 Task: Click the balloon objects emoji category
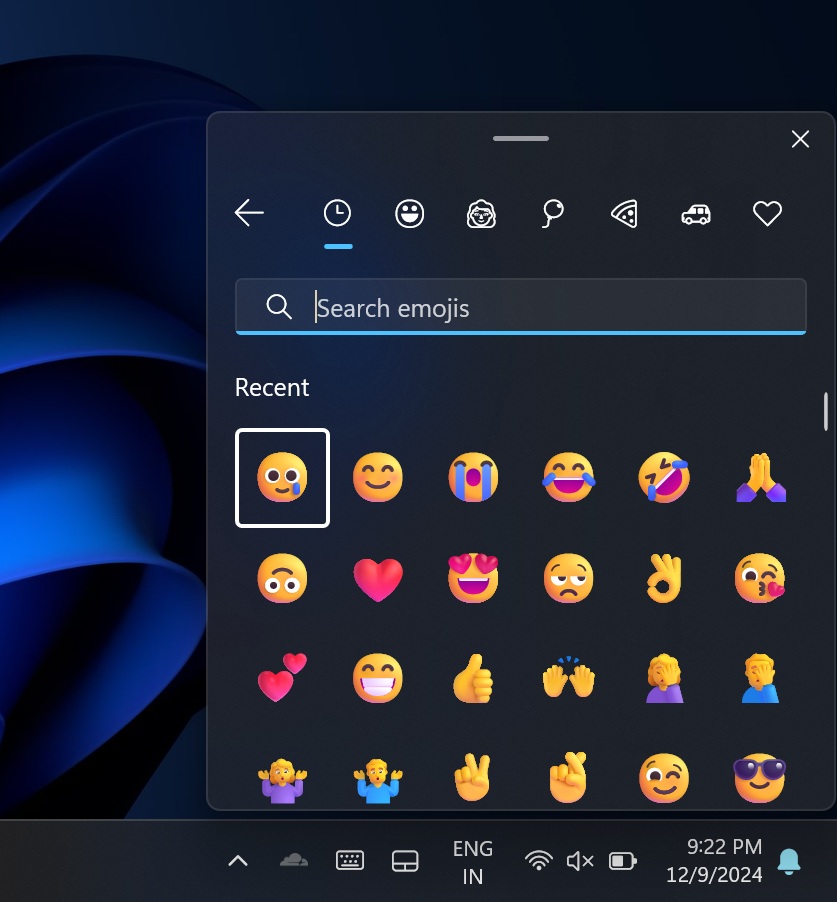(553, 213)
